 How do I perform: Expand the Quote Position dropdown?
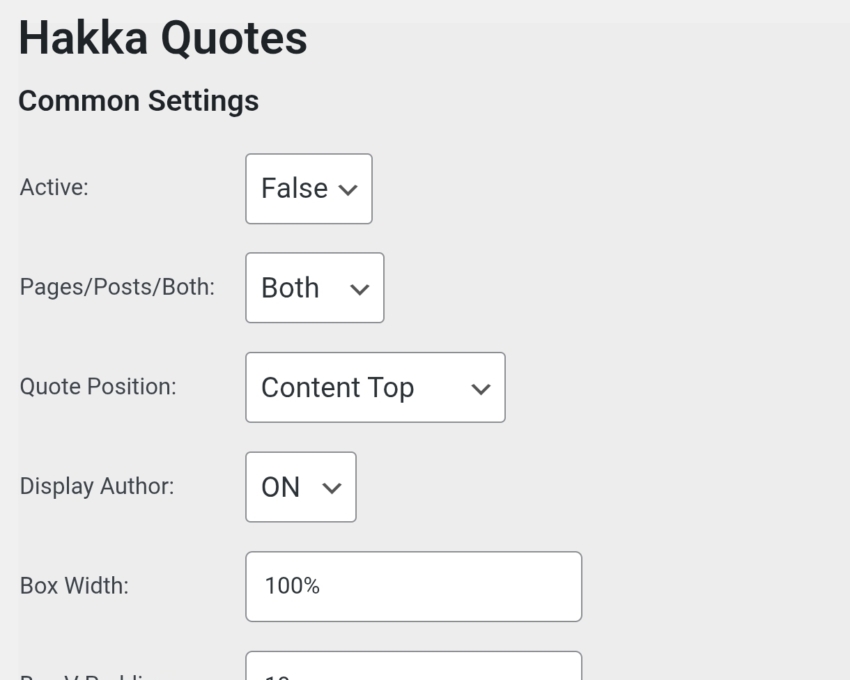(375, 387)
